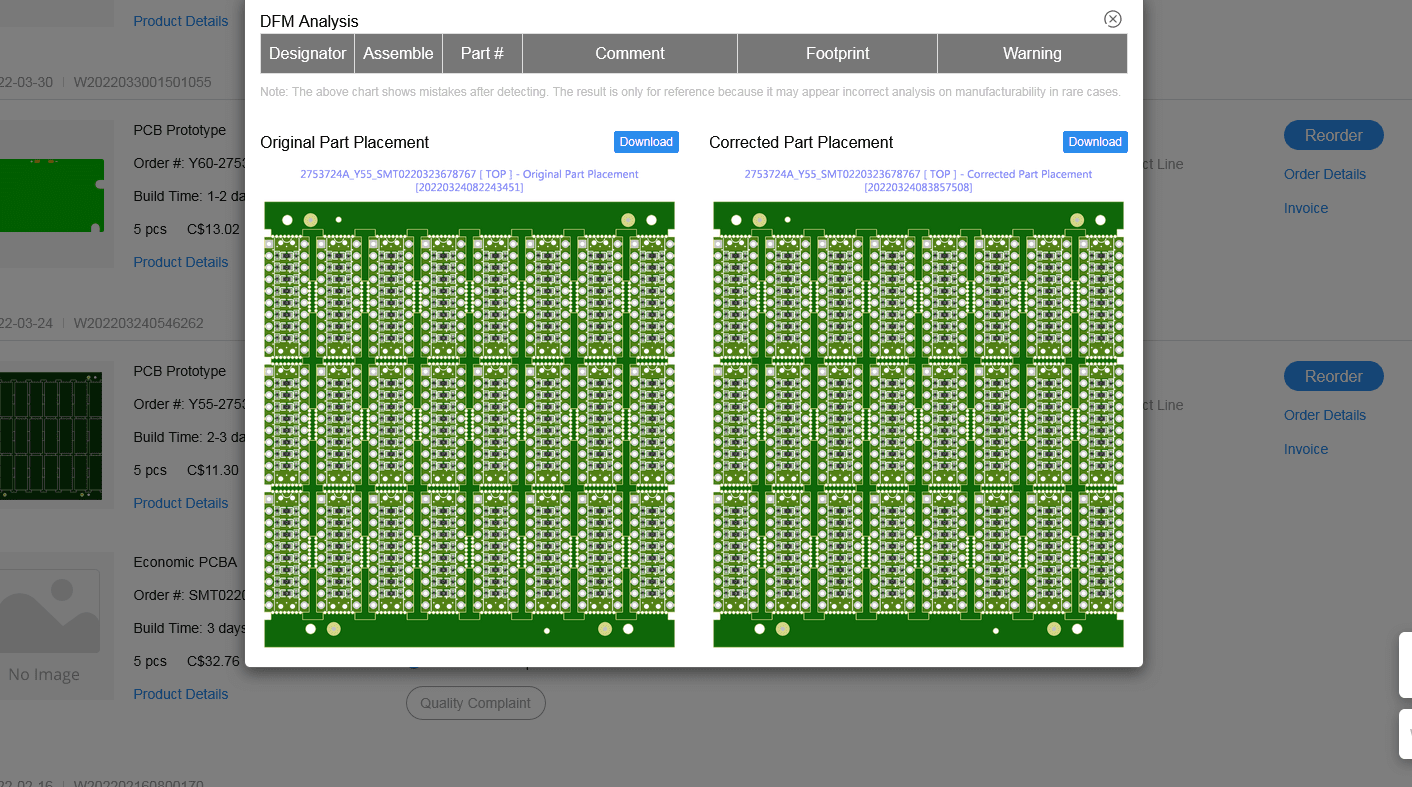Click the Corrected Part Placement heading
Image resolution: width=1412 pixels, height=787 pixels.
[x=801, y=142]
